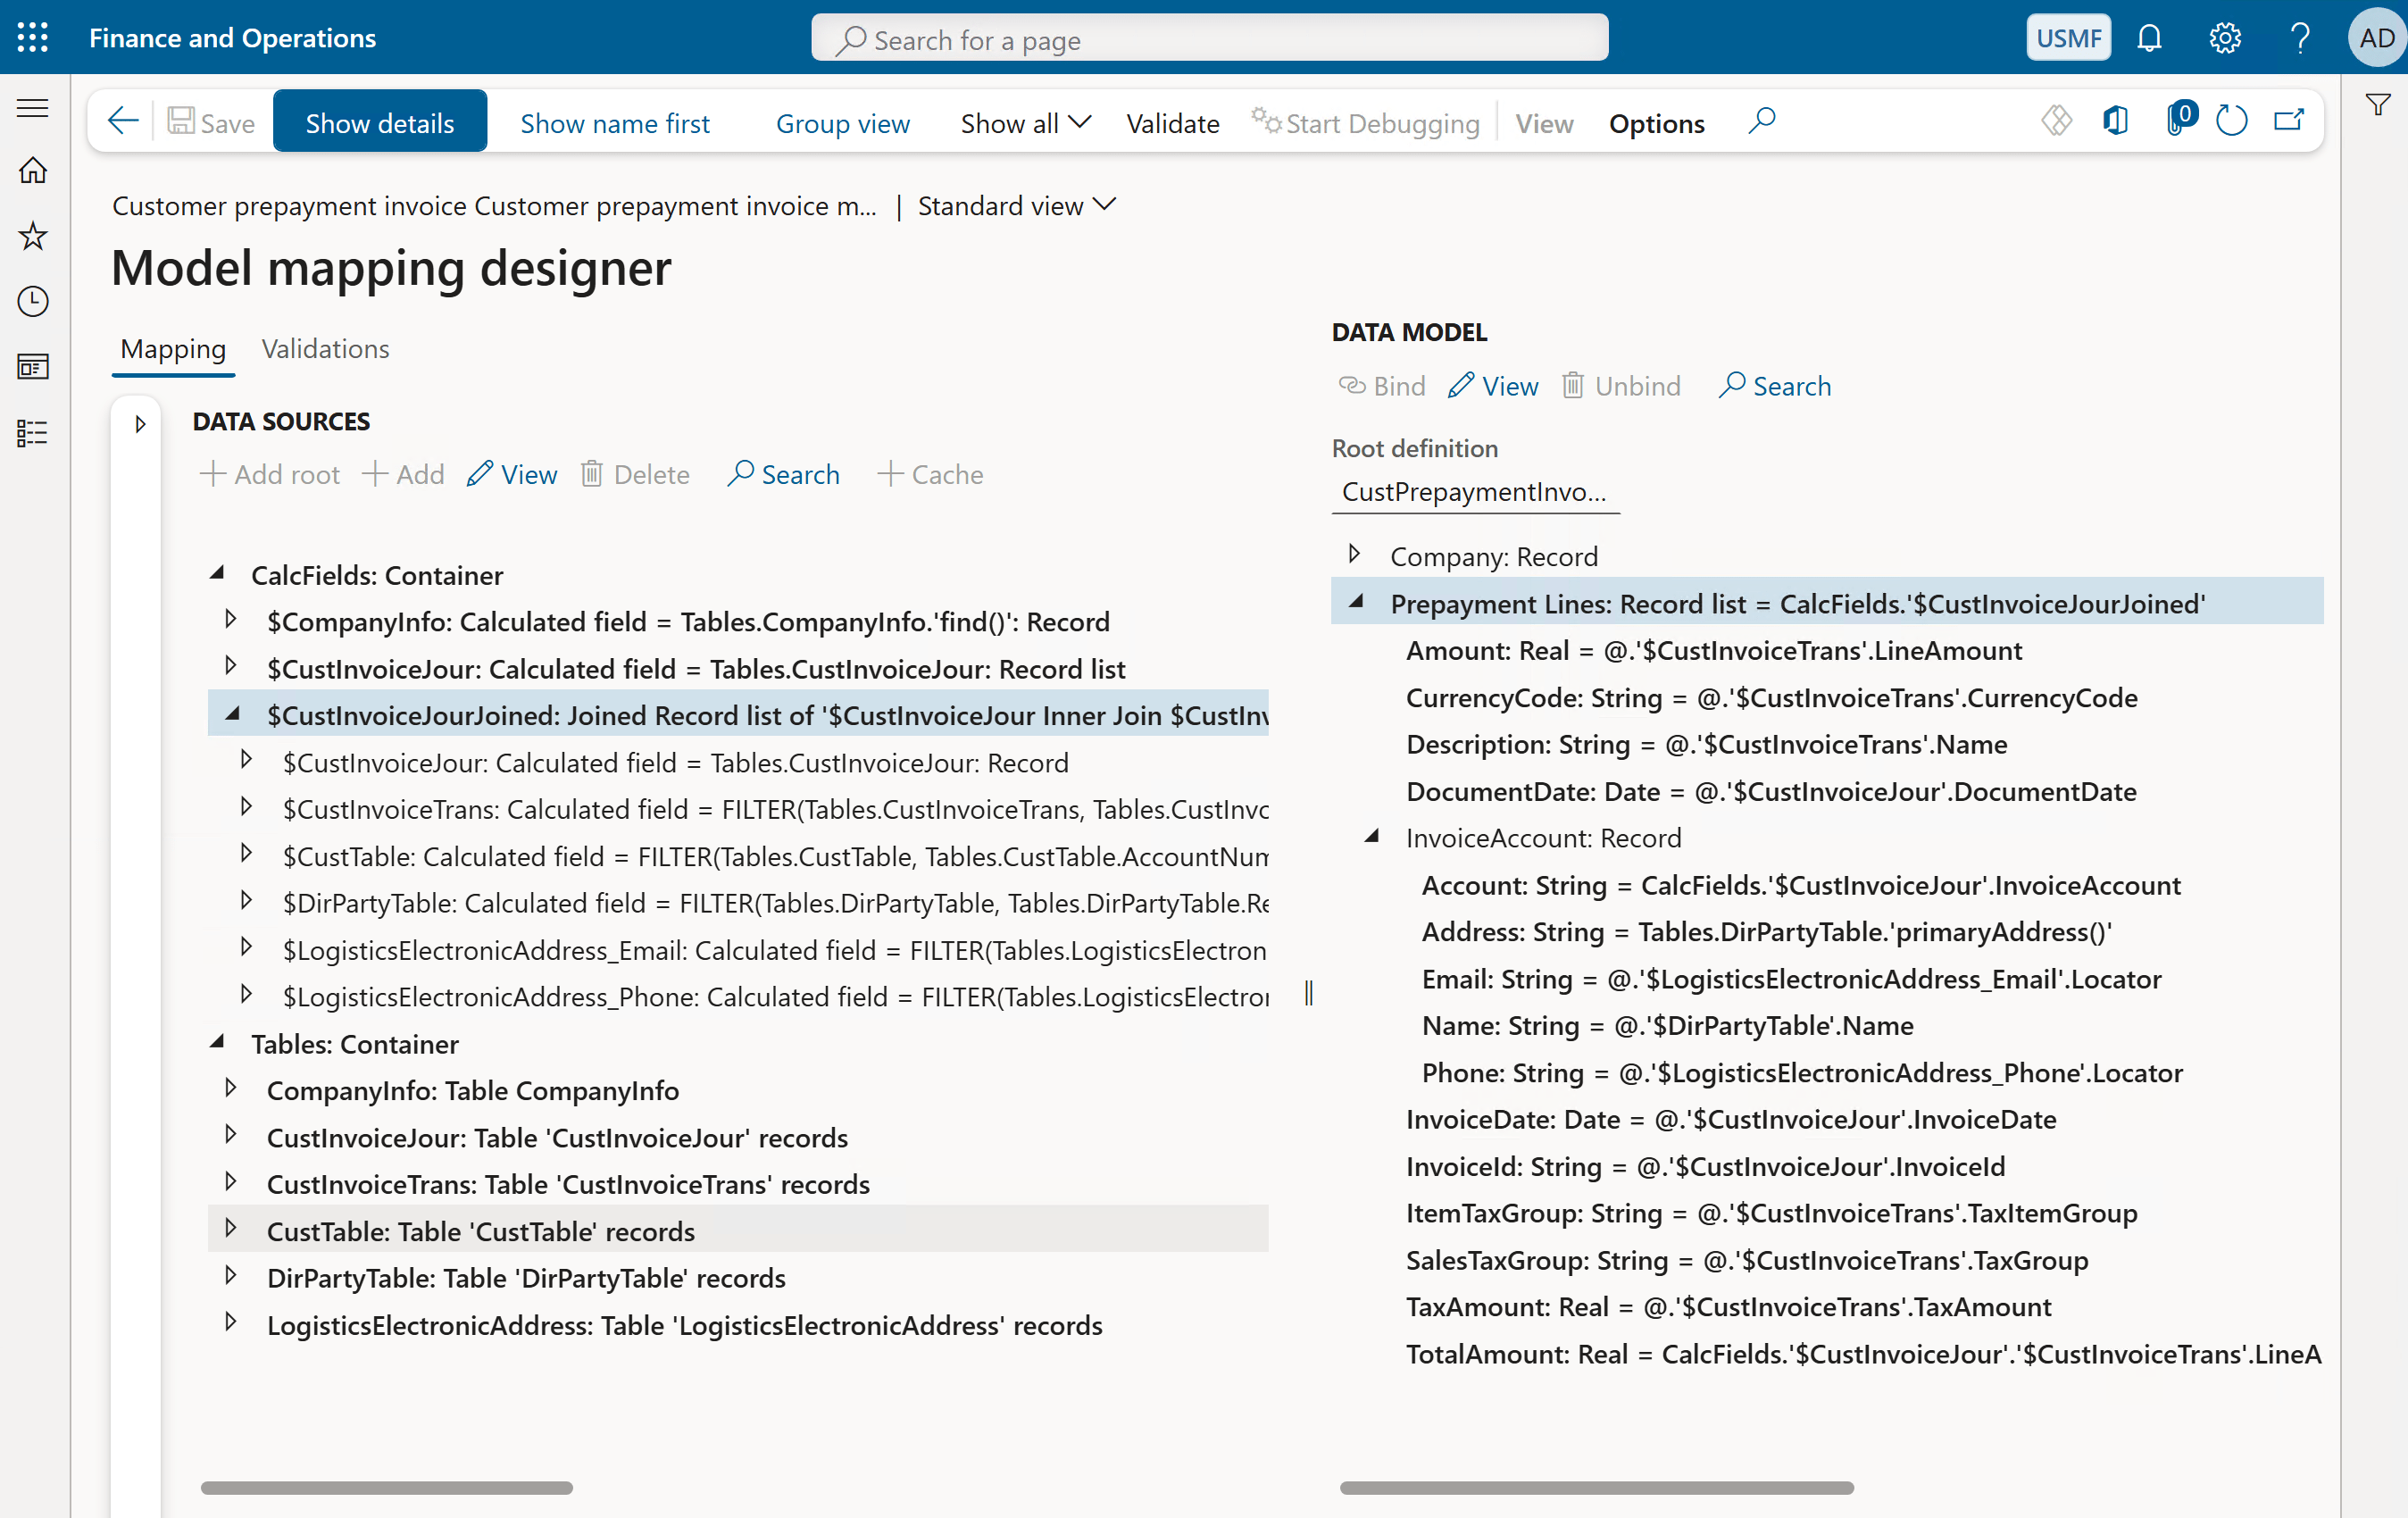Expand Company: Record in data model
This screenshot has width=2408, height=1518.
1354,553
